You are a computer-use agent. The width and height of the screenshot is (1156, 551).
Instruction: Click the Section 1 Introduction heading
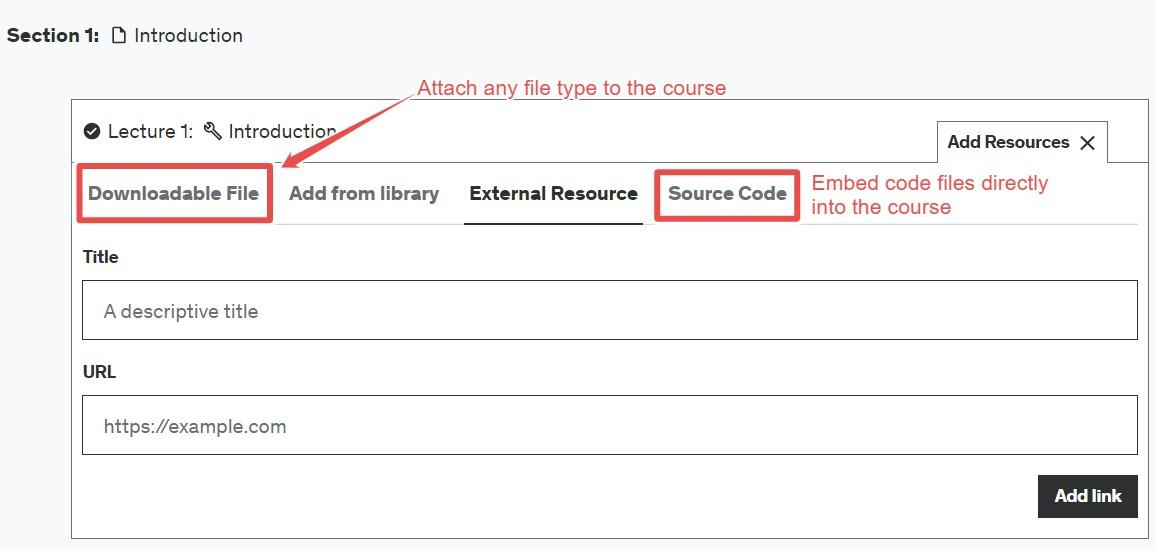125,35
